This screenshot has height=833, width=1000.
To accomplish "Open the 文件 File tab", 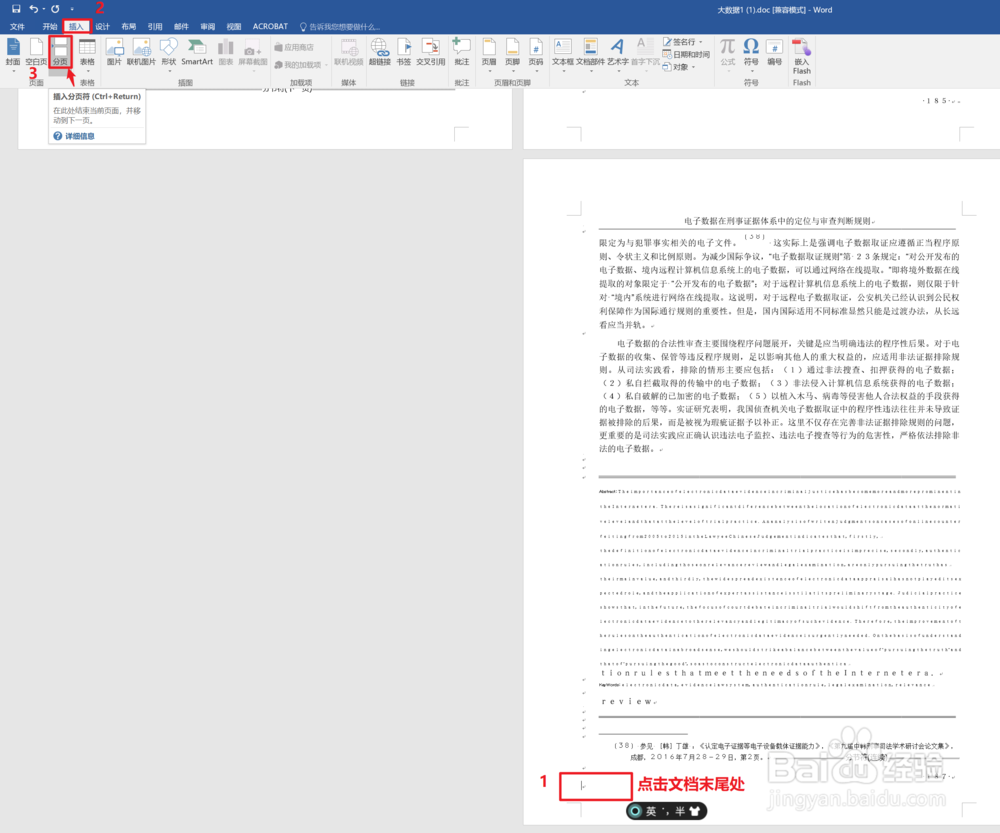I will (x=17, y=27).
